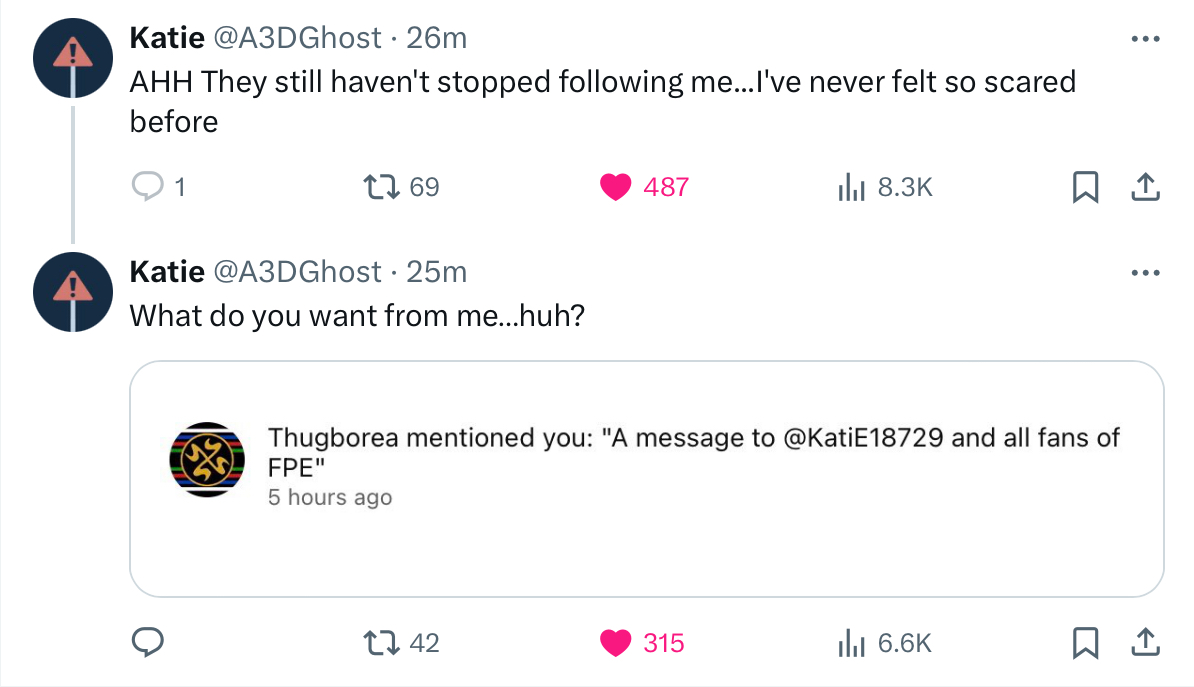Open more options for the first tweet

click(x=1144, y=39)
